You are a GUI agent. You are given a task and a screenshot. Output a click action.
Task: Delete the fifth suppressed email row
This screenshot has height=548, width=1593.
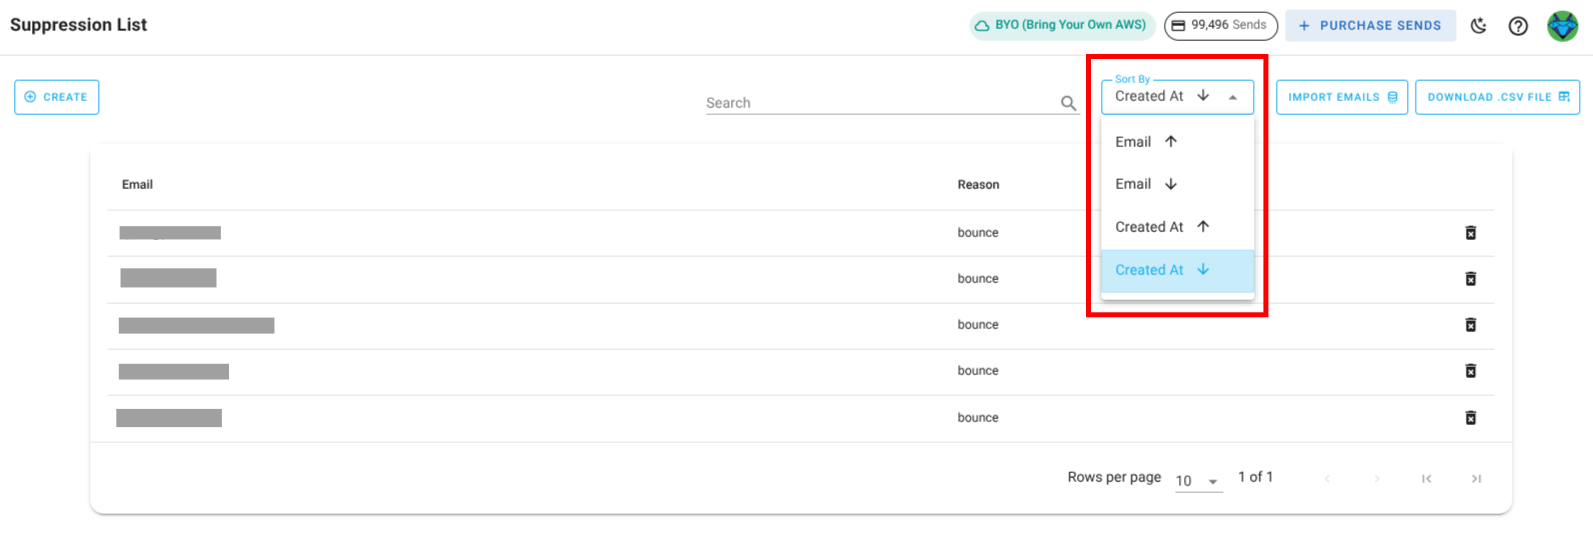click(x=1471, y=418)
